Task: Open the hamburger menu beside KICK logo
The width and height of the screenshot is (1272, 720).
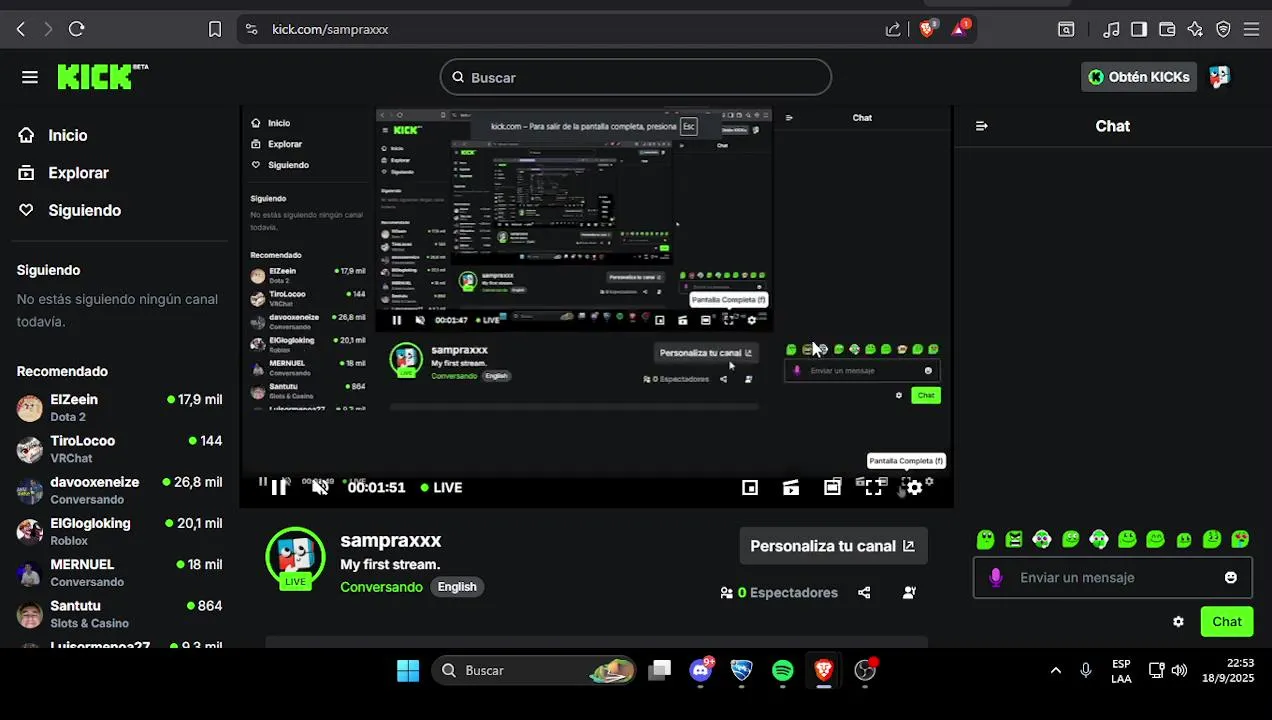Action: 30,77
